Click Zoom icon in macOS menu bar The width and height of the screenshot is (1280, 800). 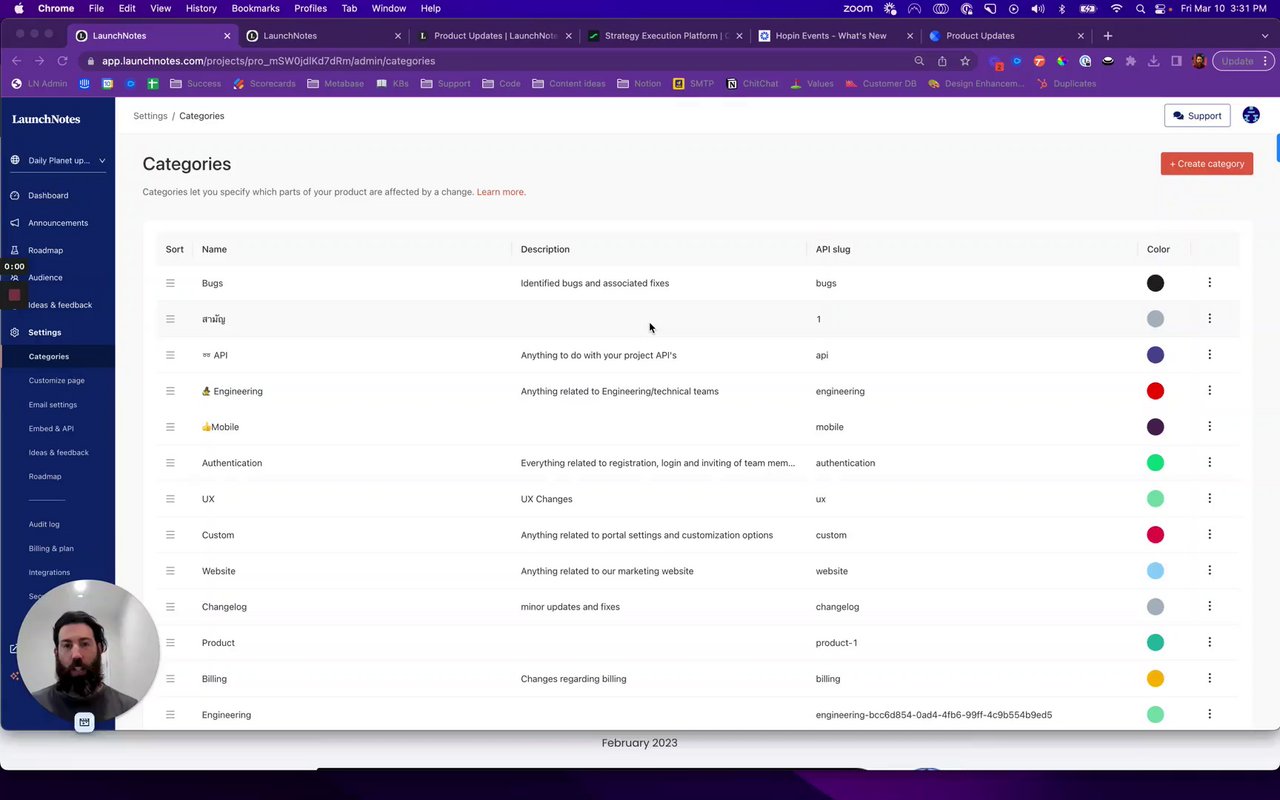coord(857,8)
